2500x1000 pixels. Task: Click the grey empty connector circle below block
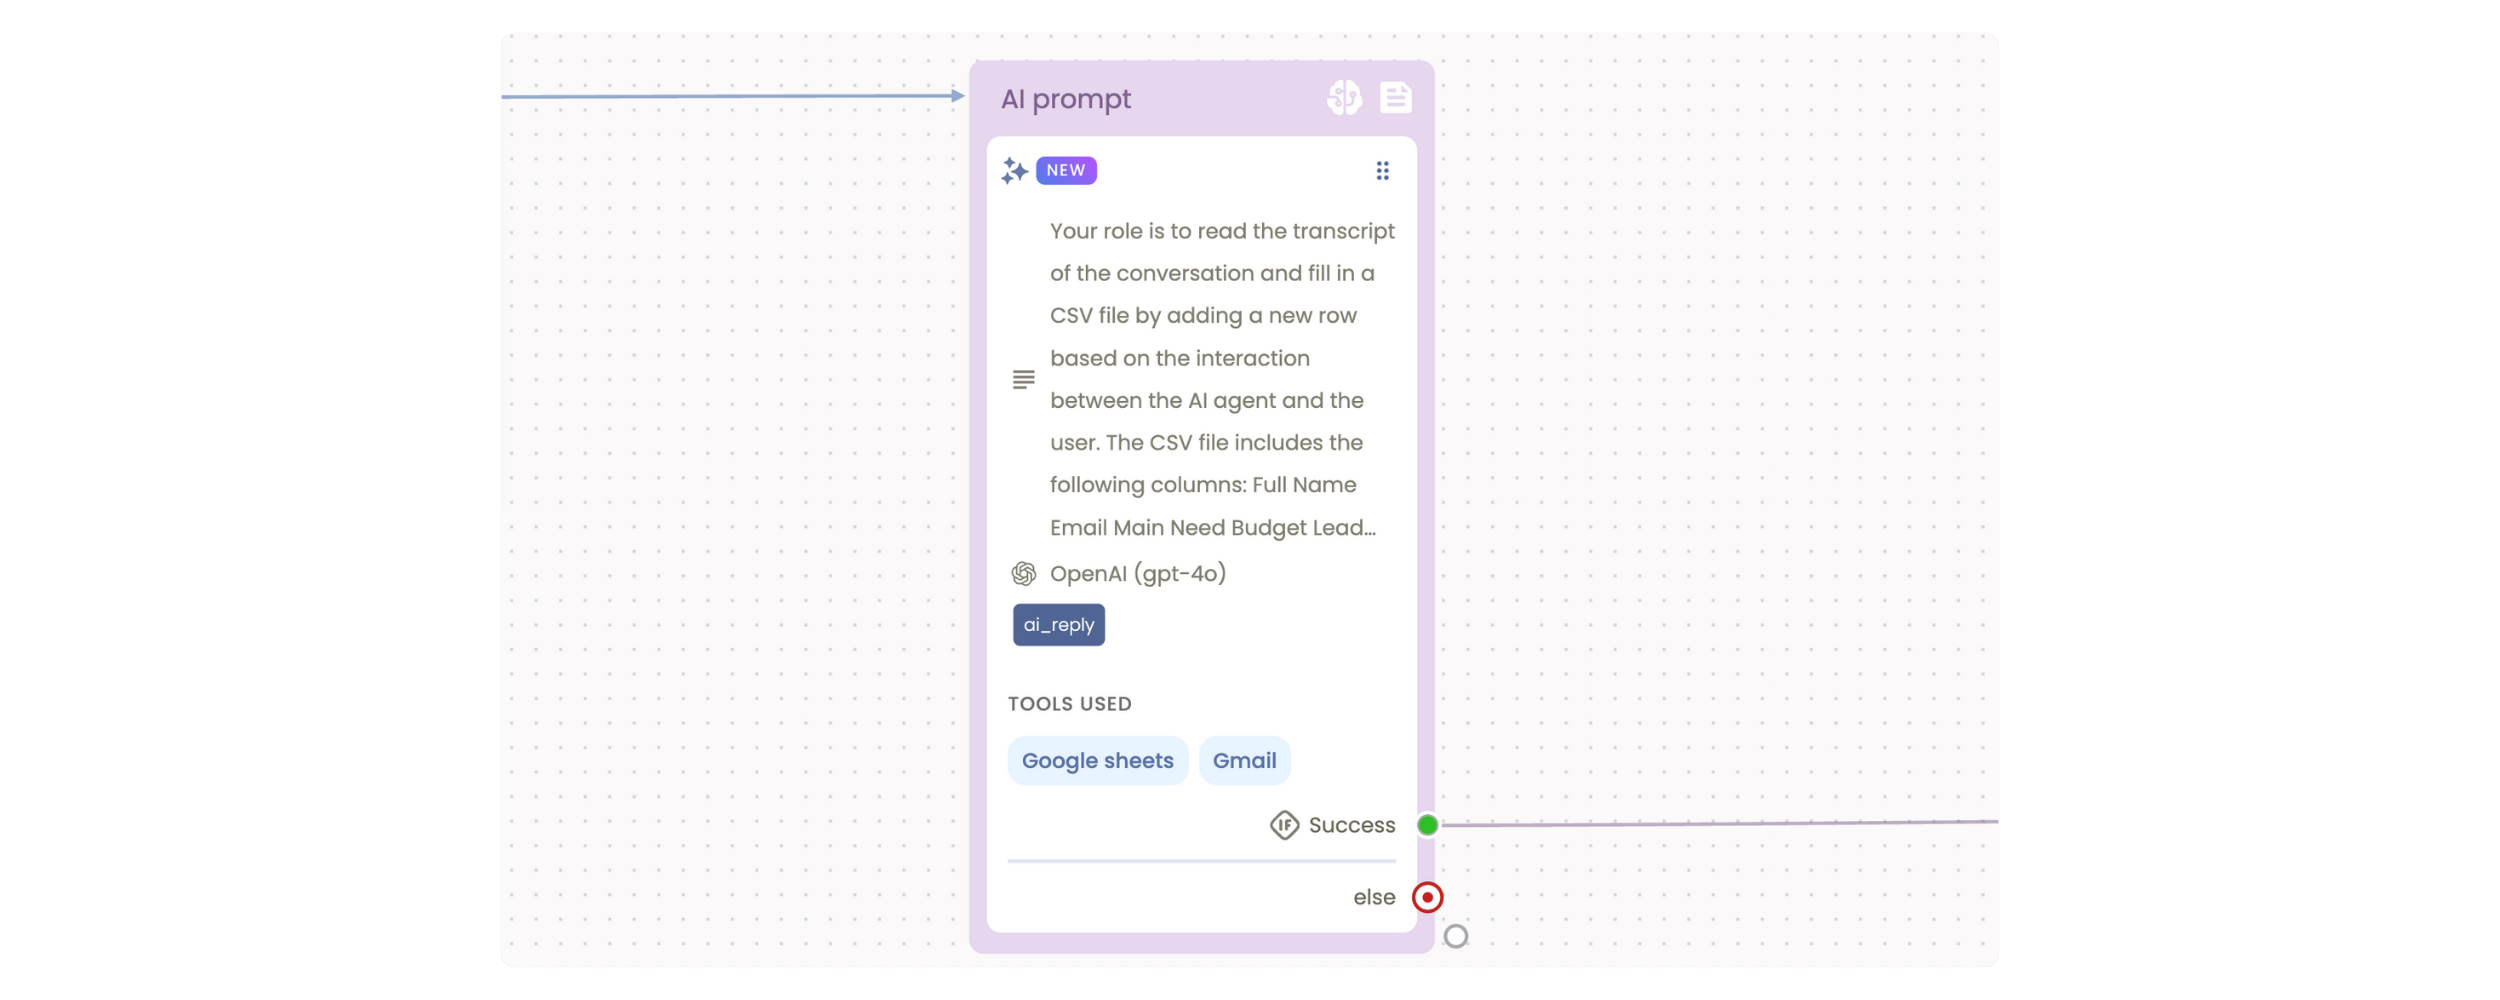1456,936
